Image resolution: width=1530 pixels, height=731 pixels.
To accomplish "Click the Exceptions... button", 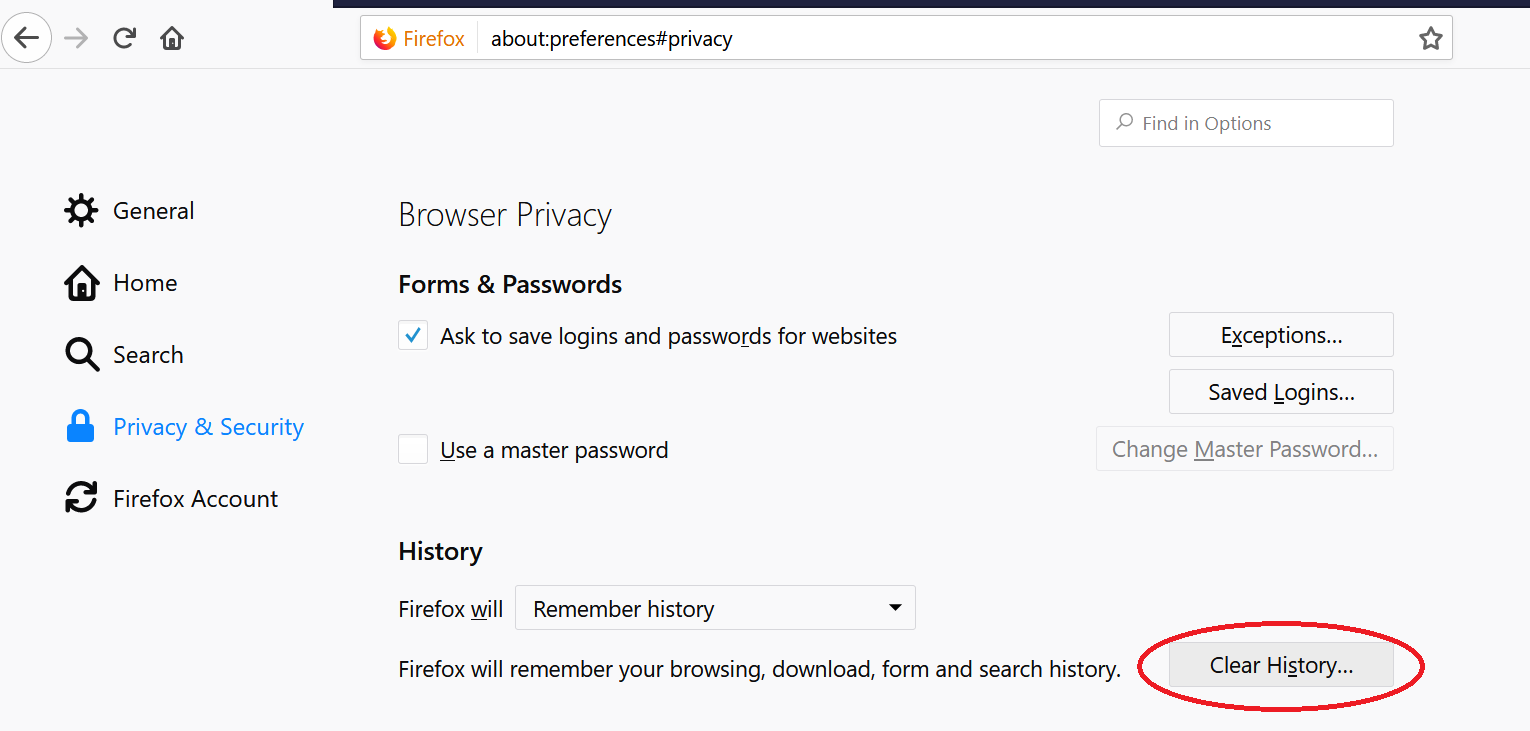I will click(x=1281, y=335).
